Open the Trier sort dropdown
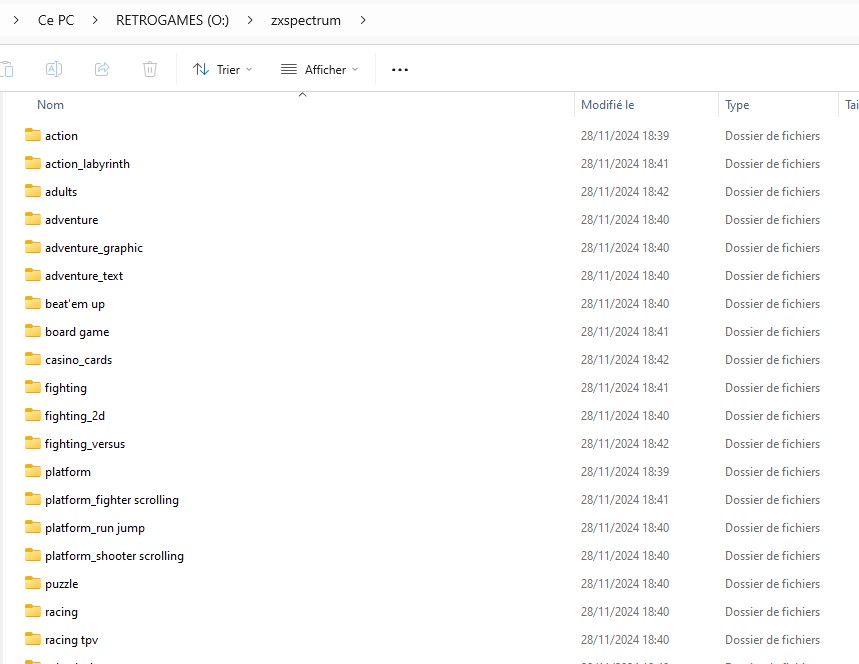Image resolution: width=859 pixels, height=664 pixels. 222,69
